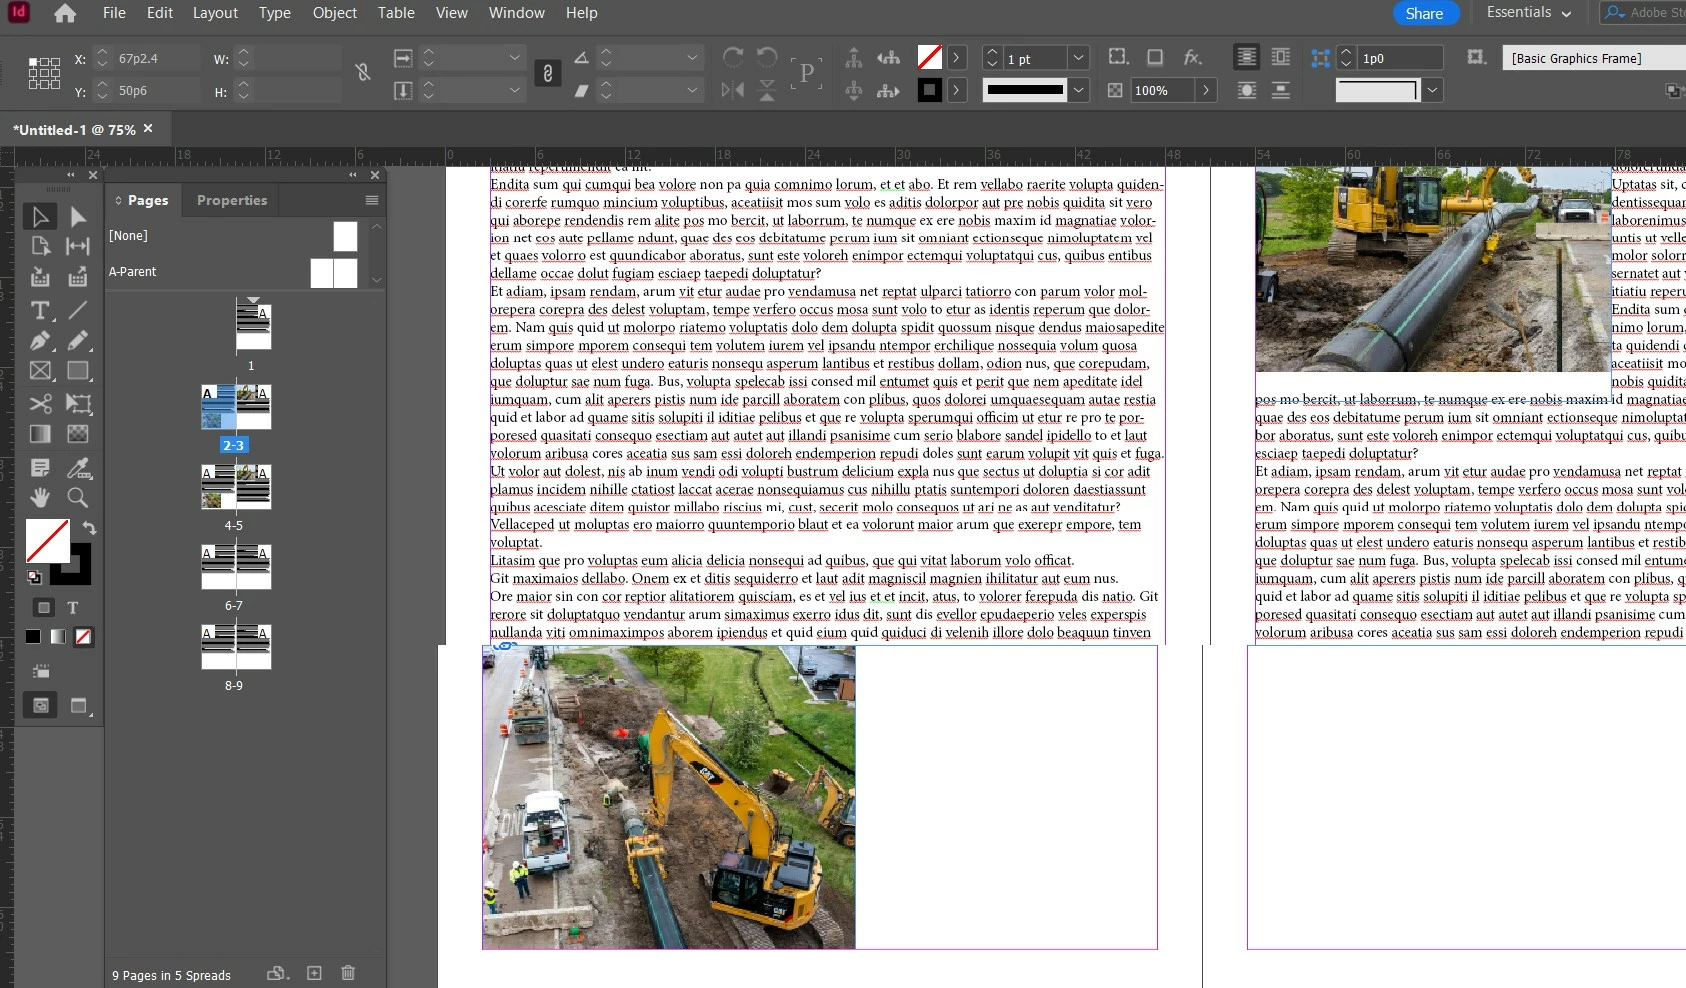The image size is (1686, 988).
Task: Open the stroke weight dropdown
Action: click(x=1078, y=58)
